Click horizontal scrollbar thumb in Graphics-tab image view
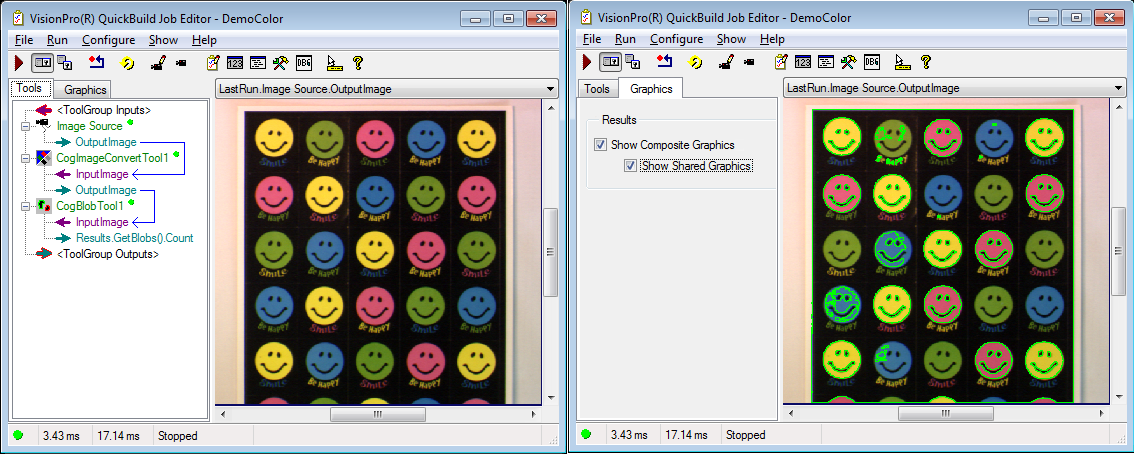Screen dimensions: 1134x454 (945, 414)
